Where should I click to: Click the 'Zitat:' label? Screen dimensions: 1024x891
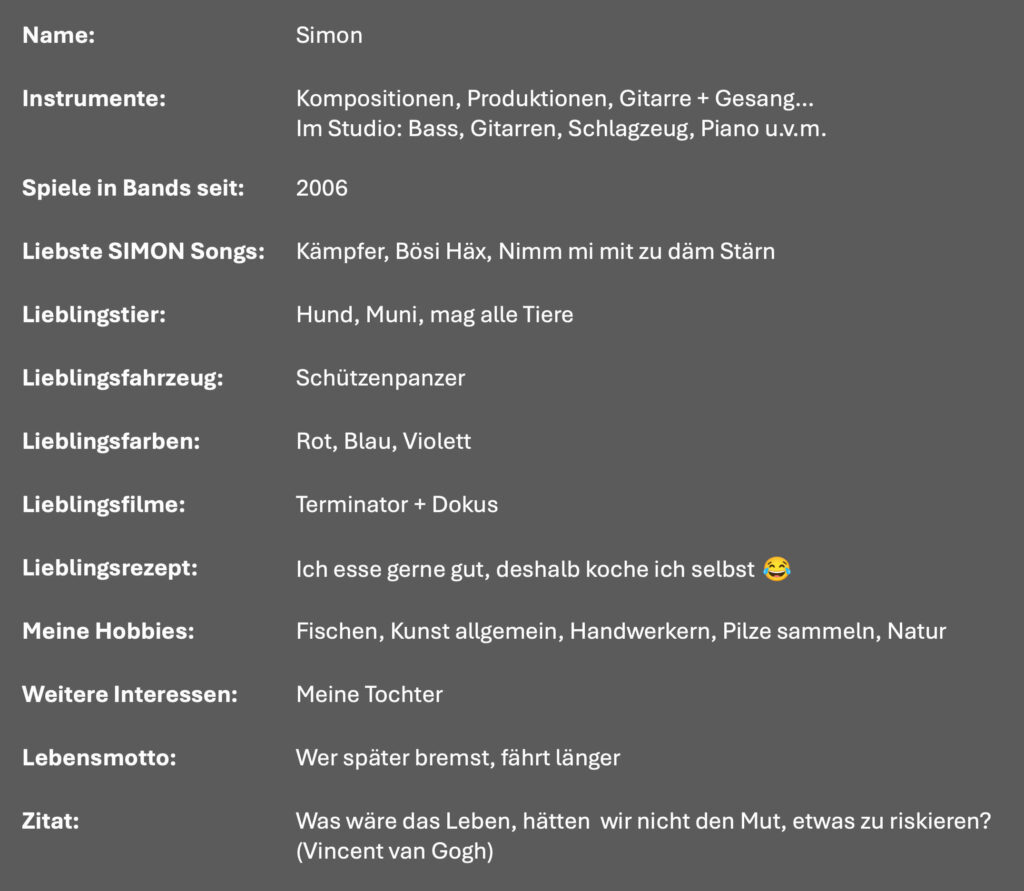[51, 821]
